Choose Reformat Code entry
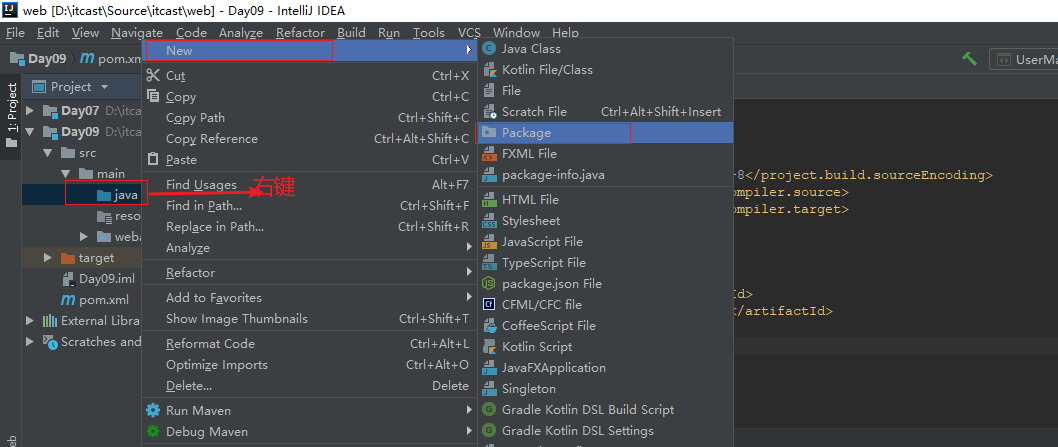1058x447 pixels. [308, 344]
